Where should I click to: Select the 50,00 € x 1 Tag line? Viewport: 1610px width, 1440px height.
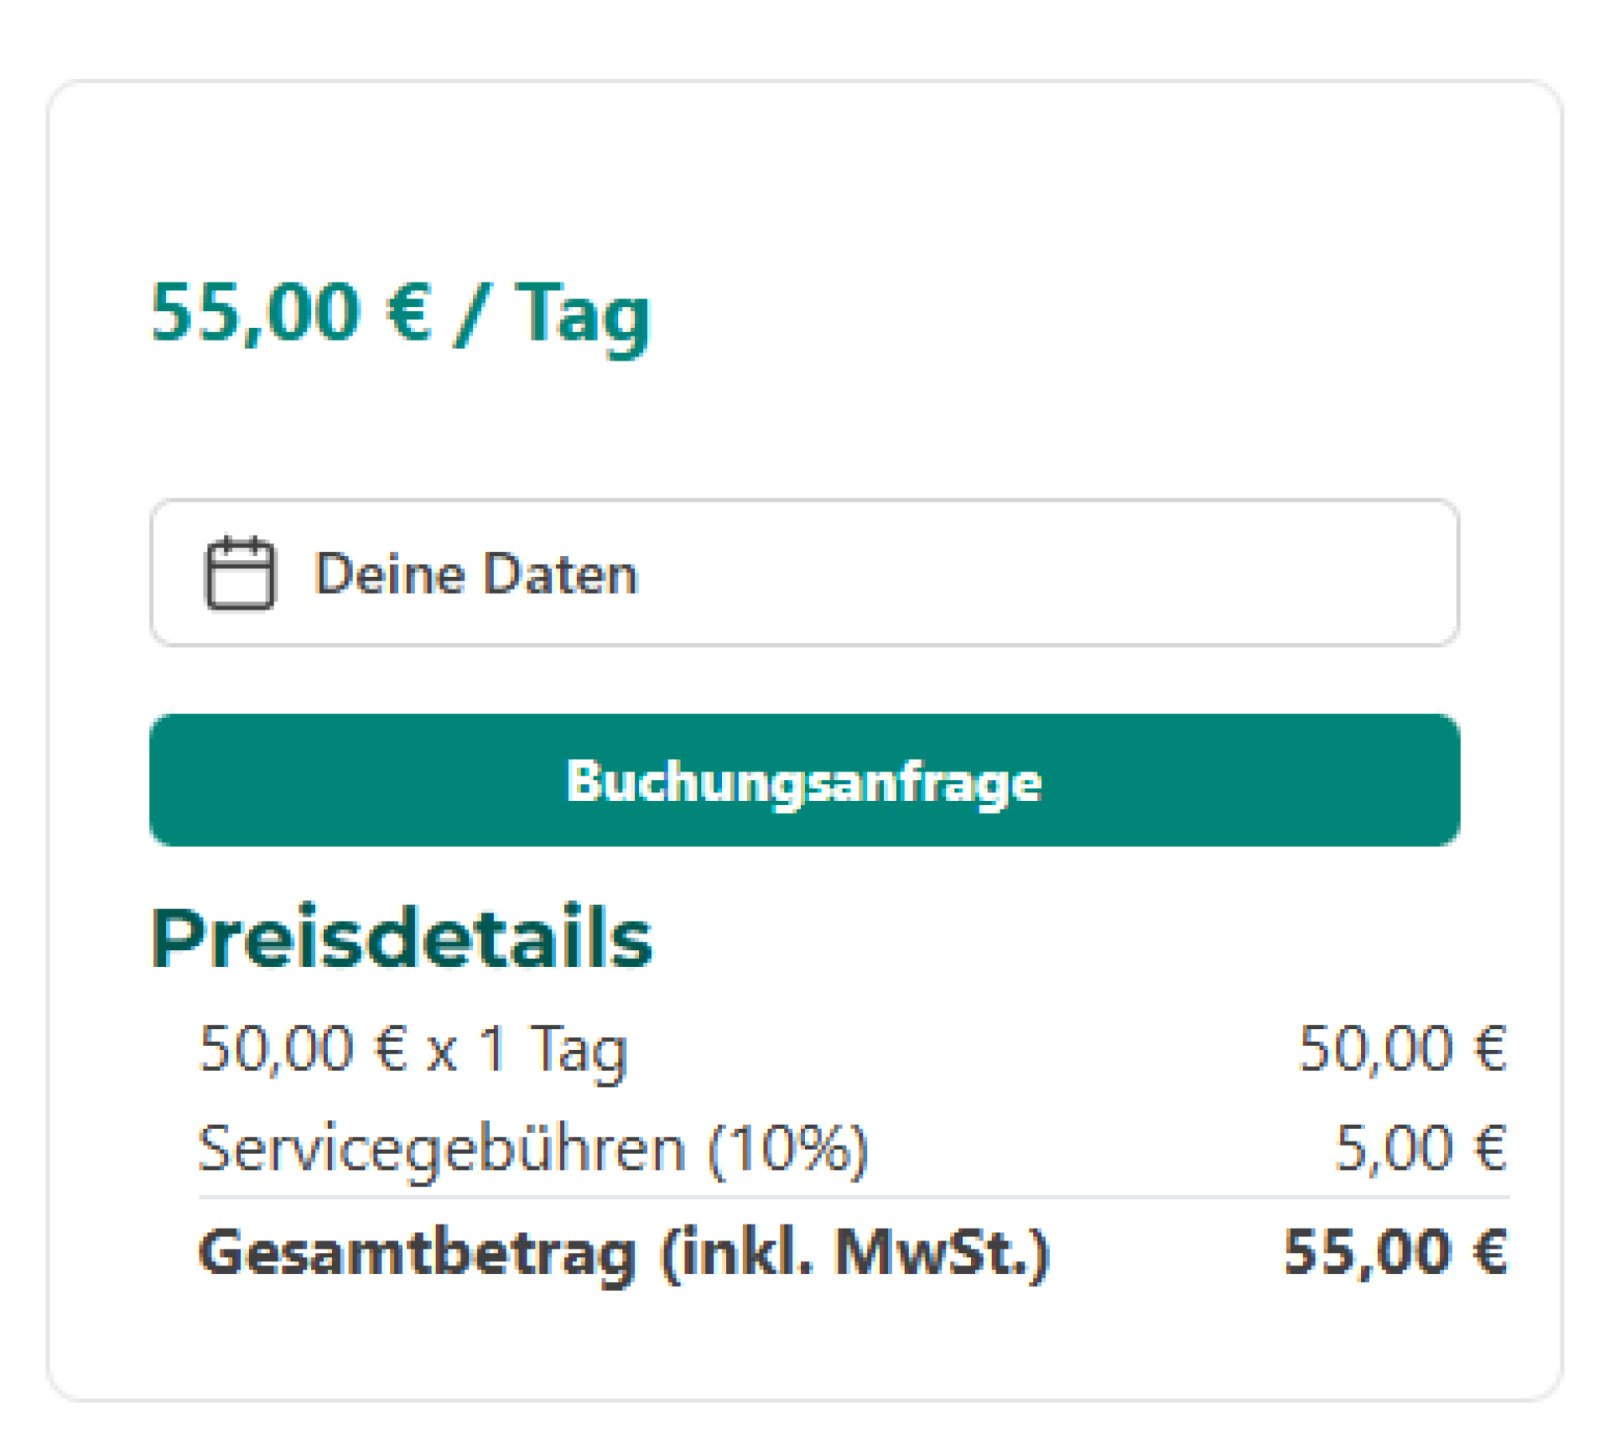[x=413, y=1050]
